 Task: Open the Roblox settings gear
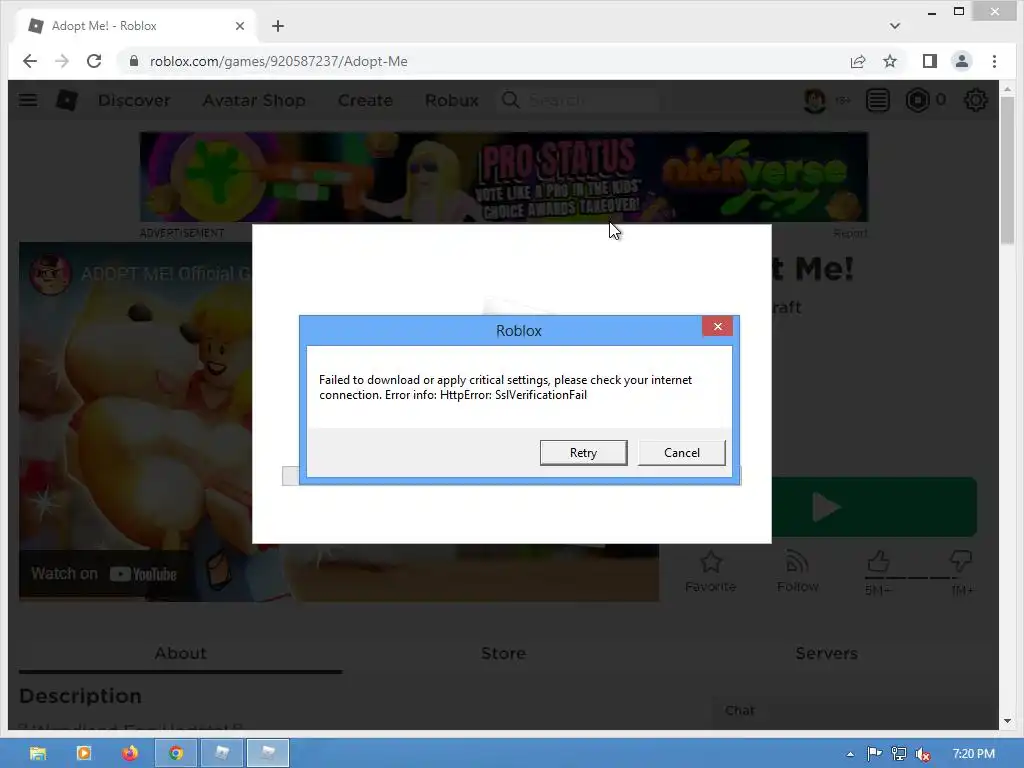976,101
